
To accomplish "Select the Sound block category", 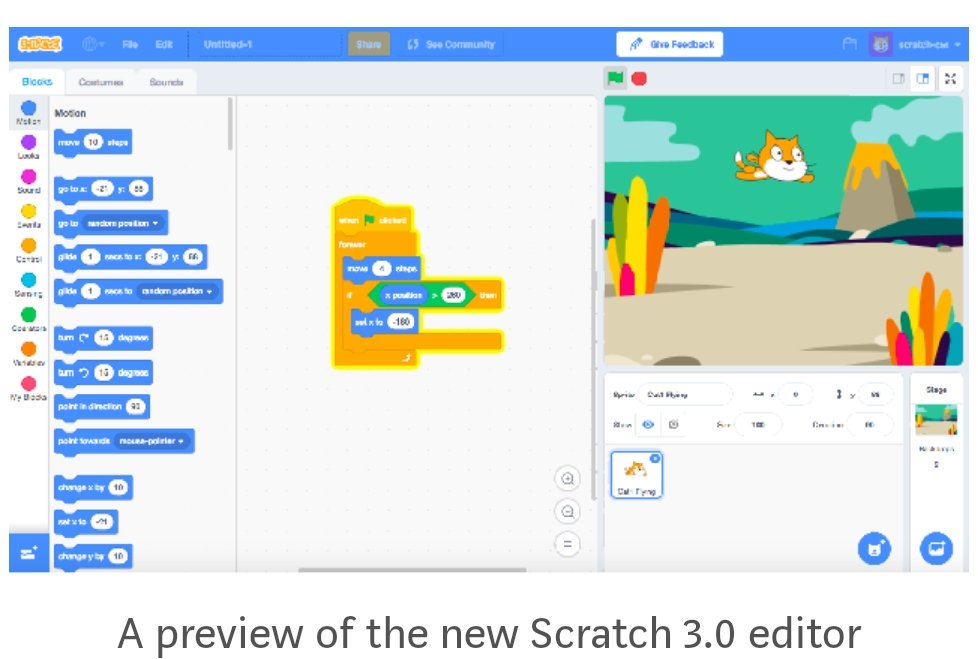I will click(x=28, y=181).
